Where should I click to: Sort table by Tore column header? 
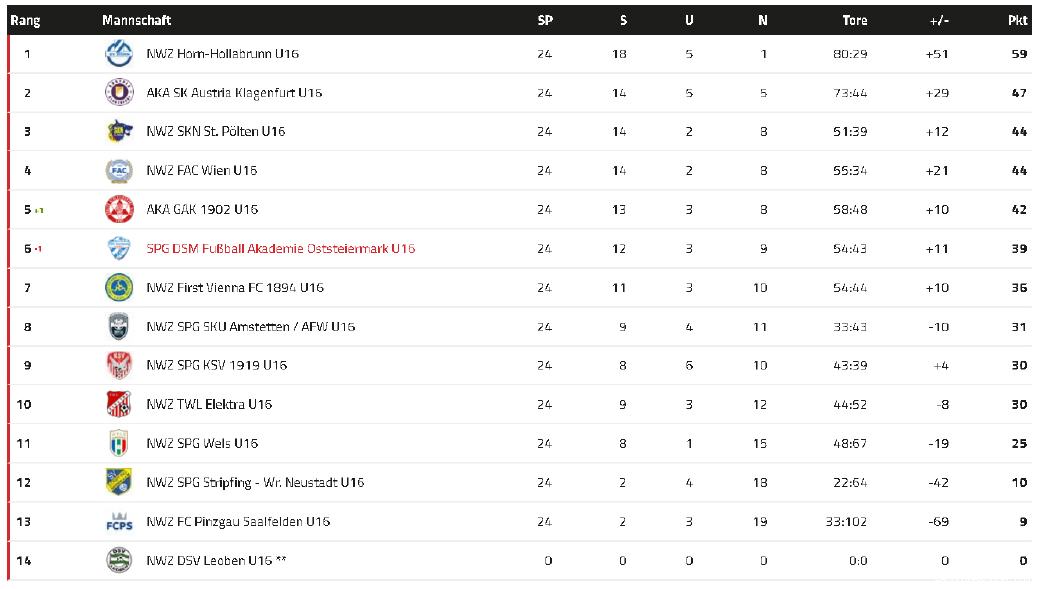coord(854,20)
